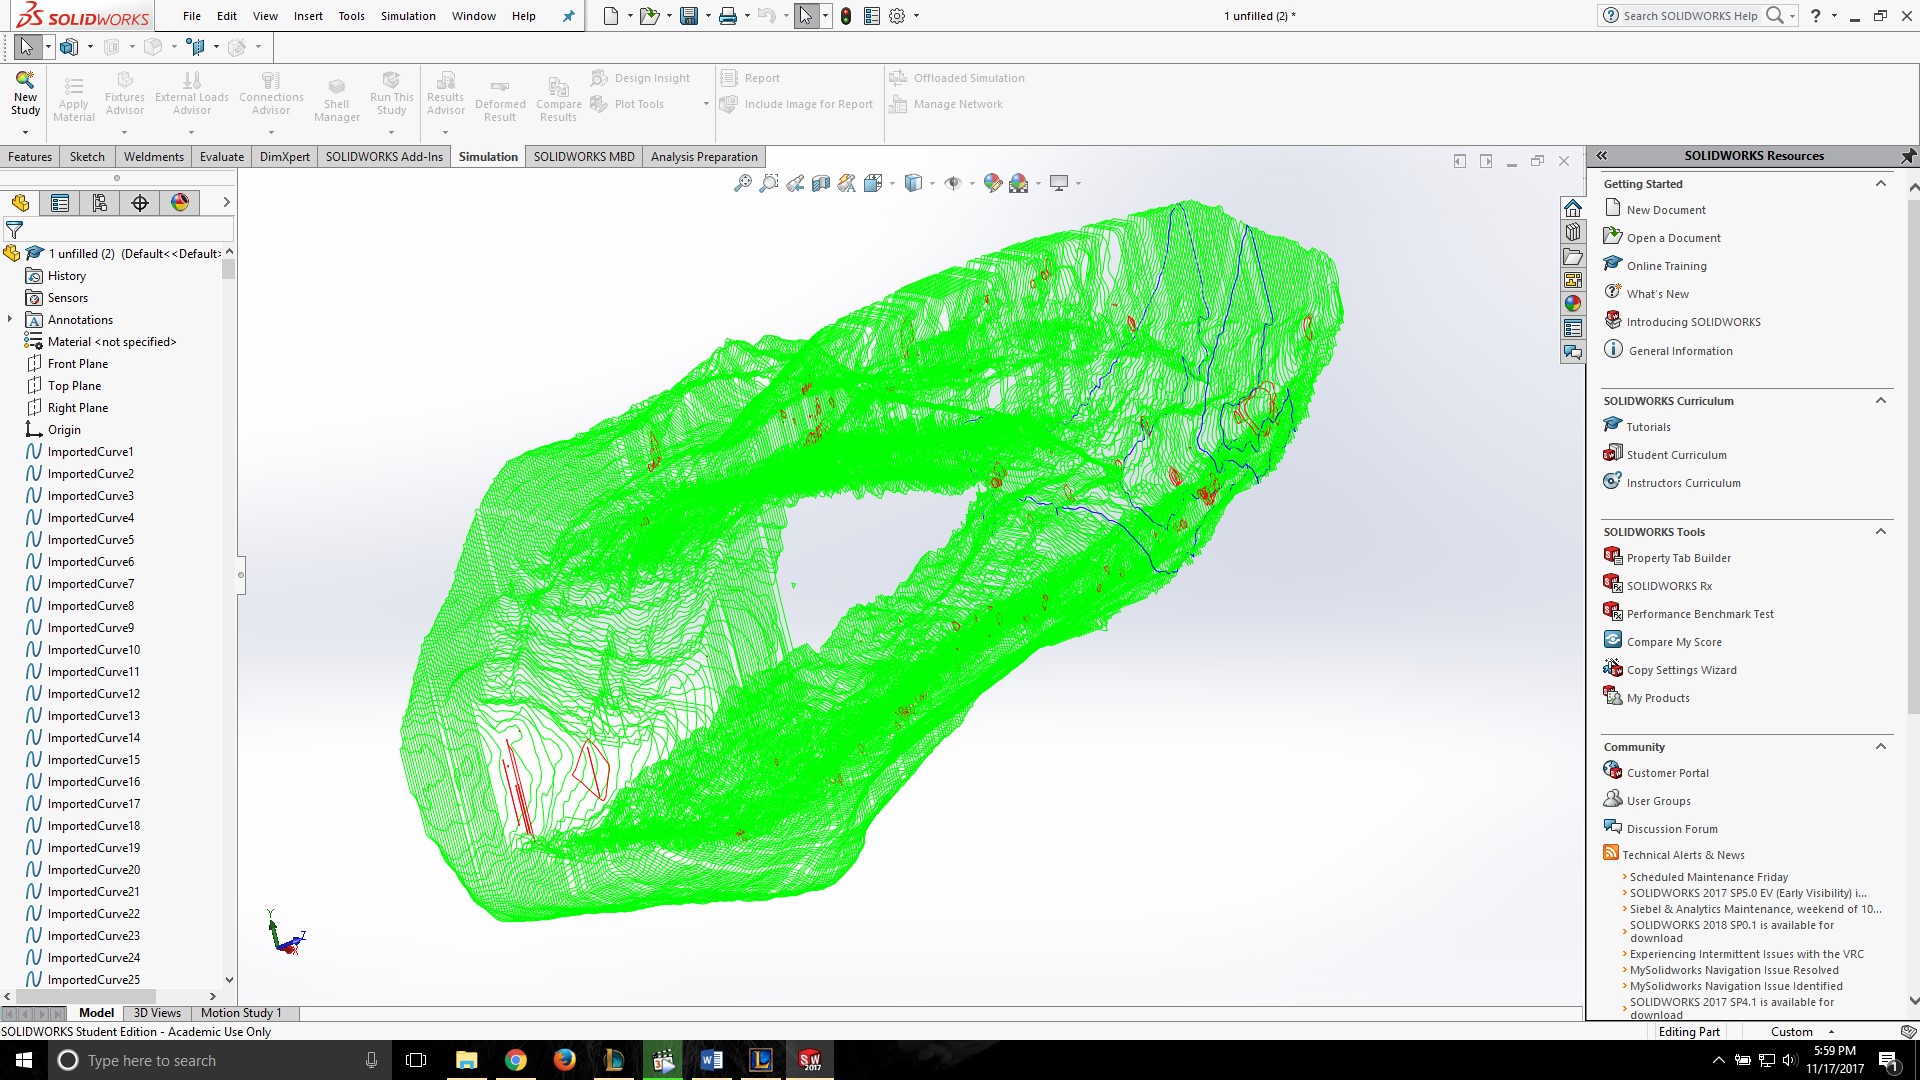Click the Deformed Result icon
The height and width of the screenshot is (1080, 1920).
tap(499, 96)
